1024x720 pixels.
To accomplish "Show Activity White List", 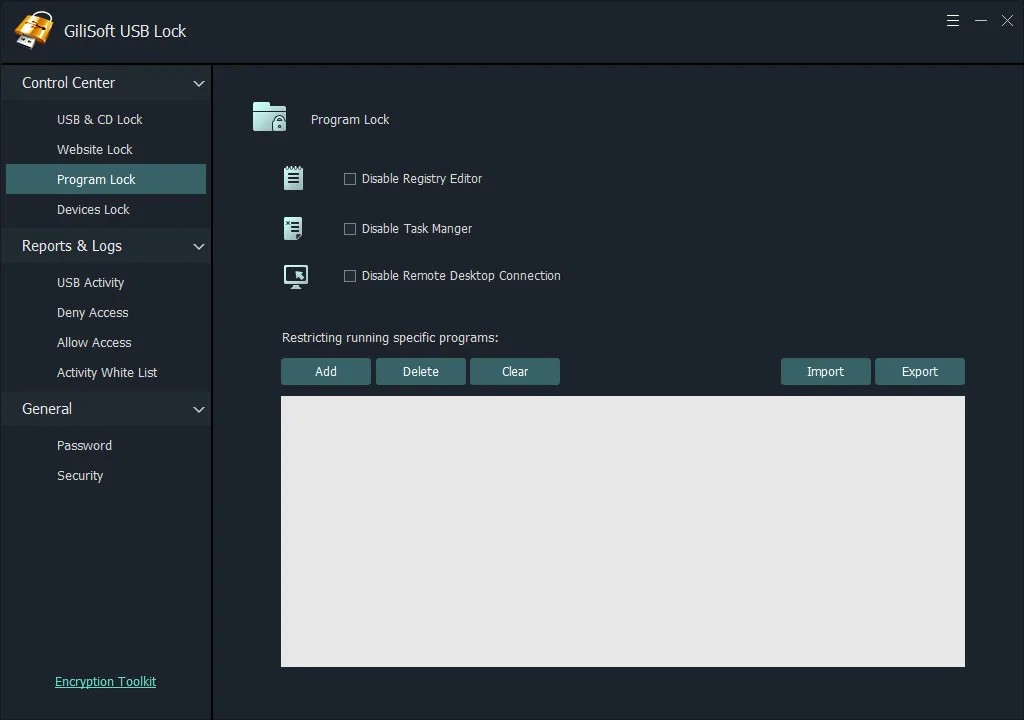I will pos(107,372).
